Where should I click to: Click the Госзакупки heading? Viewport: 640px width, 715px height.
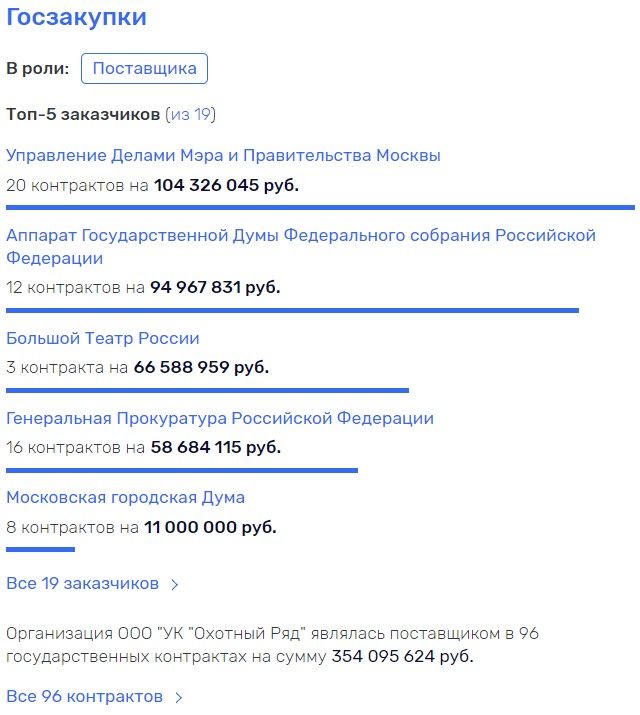click(76, 17)
